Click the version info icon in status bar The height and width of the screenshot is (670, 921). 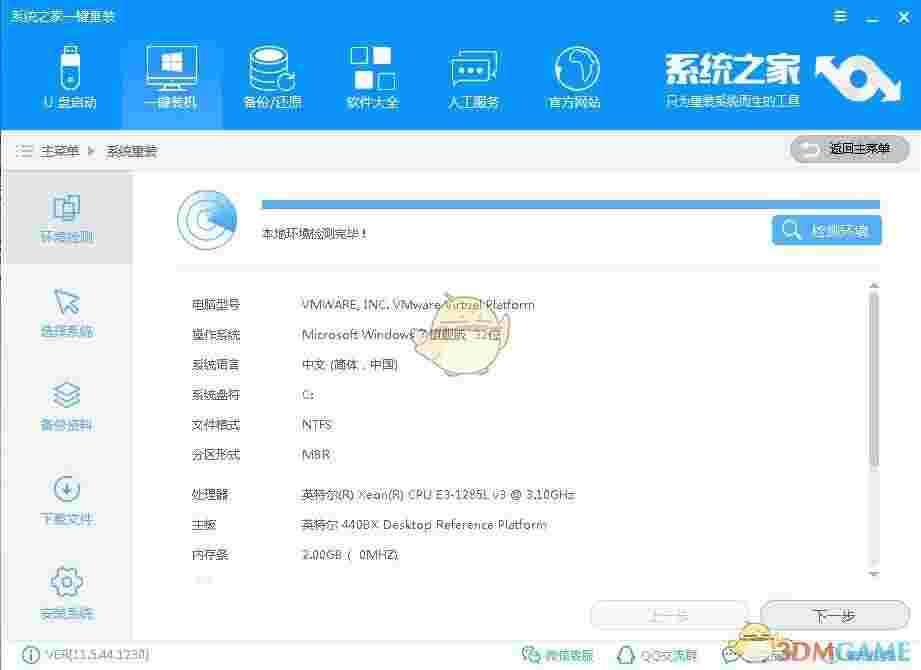coord(31,654)
